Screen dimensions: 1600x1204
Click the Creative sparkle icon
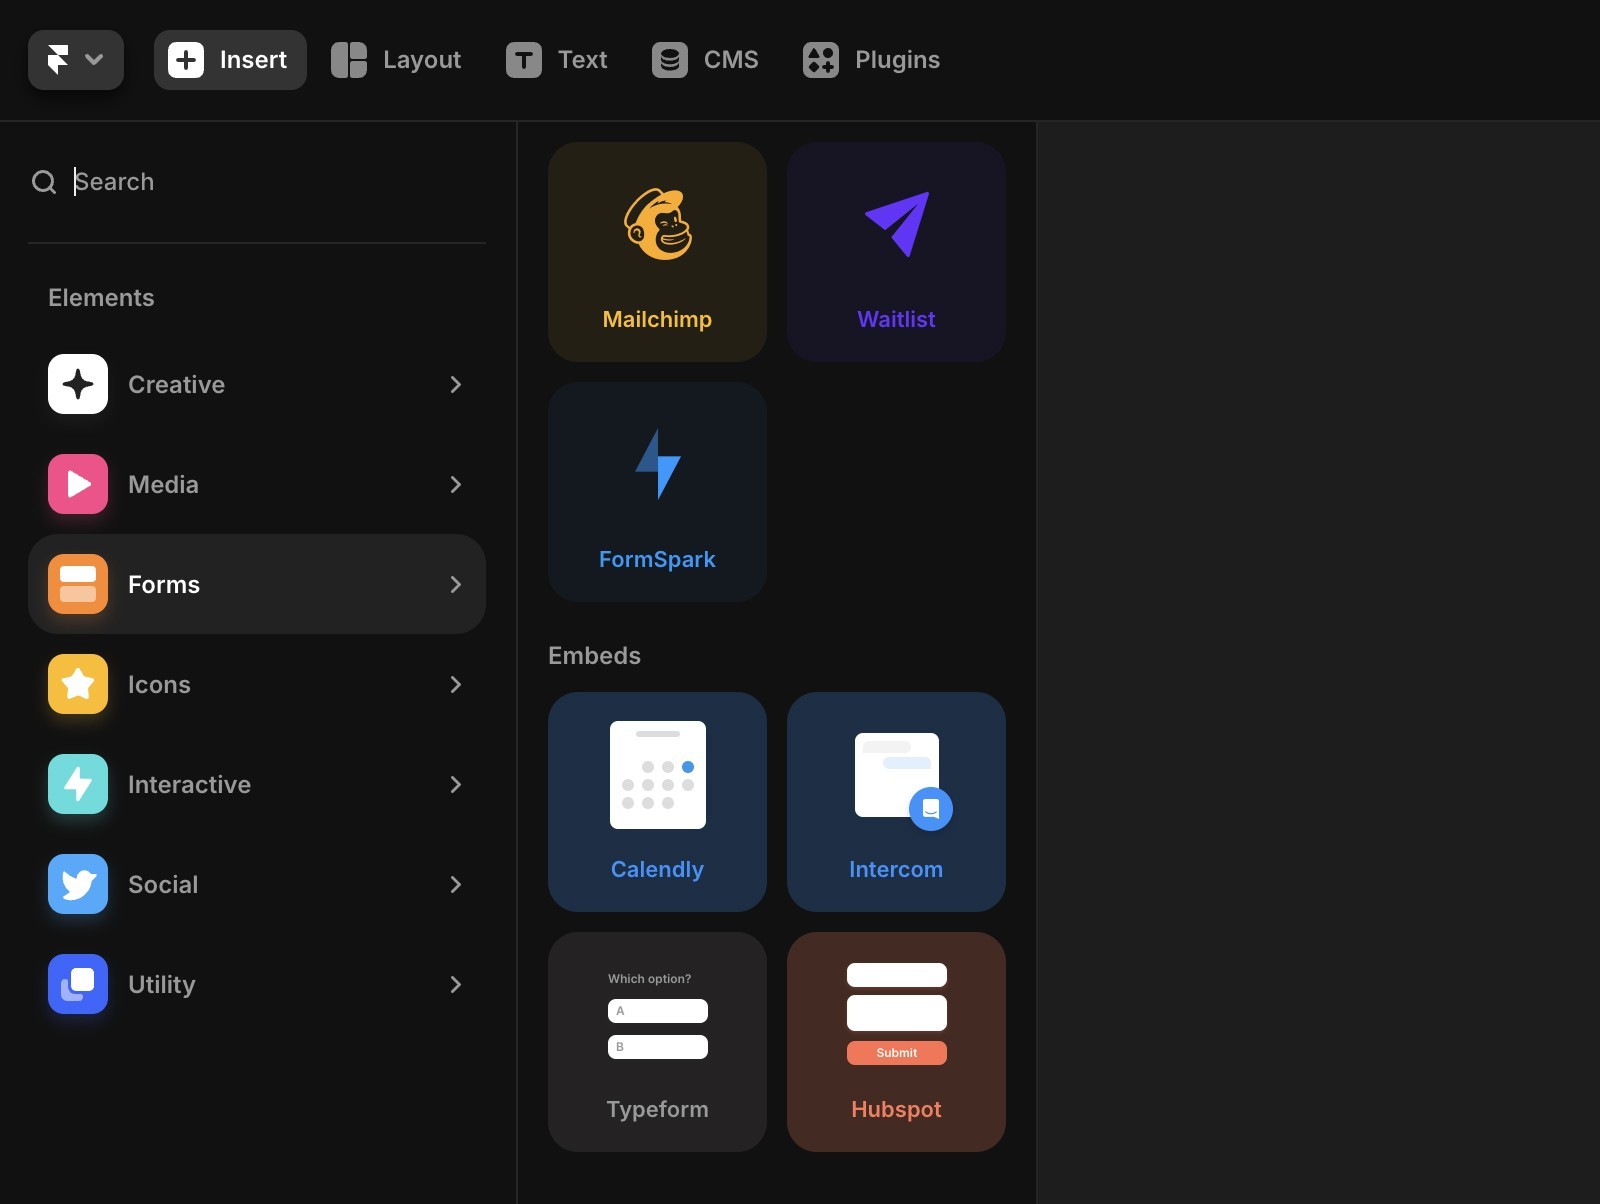click(78, 384)
